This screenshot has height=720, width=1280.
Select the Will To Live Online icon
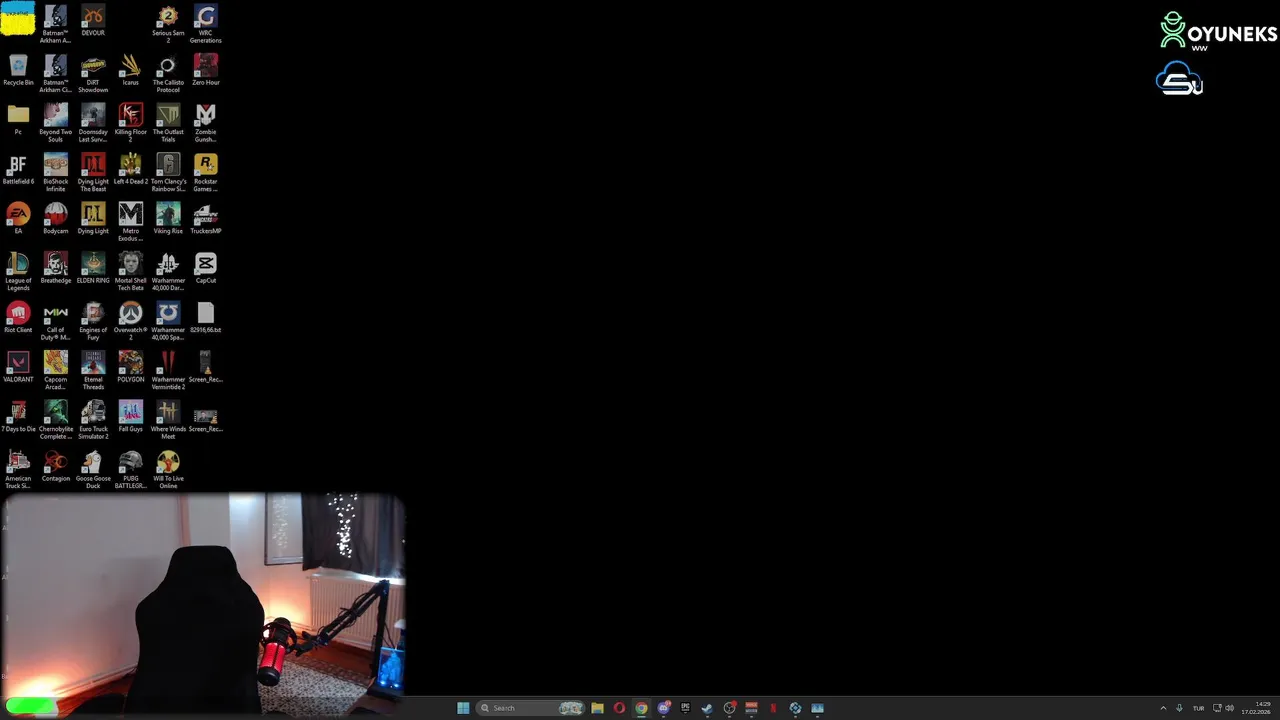coord(168,469)
